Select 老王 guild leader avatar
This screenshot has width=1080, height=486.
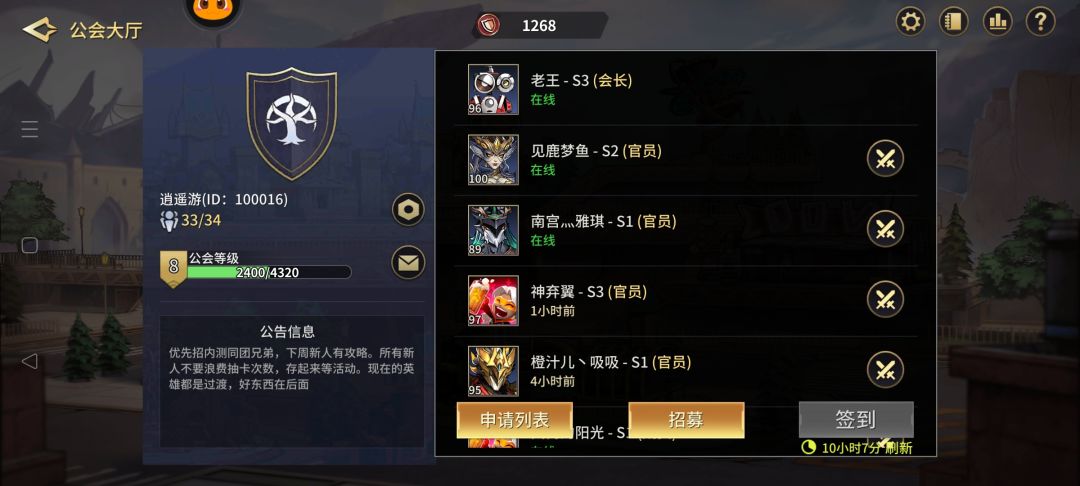coord(493,89)
